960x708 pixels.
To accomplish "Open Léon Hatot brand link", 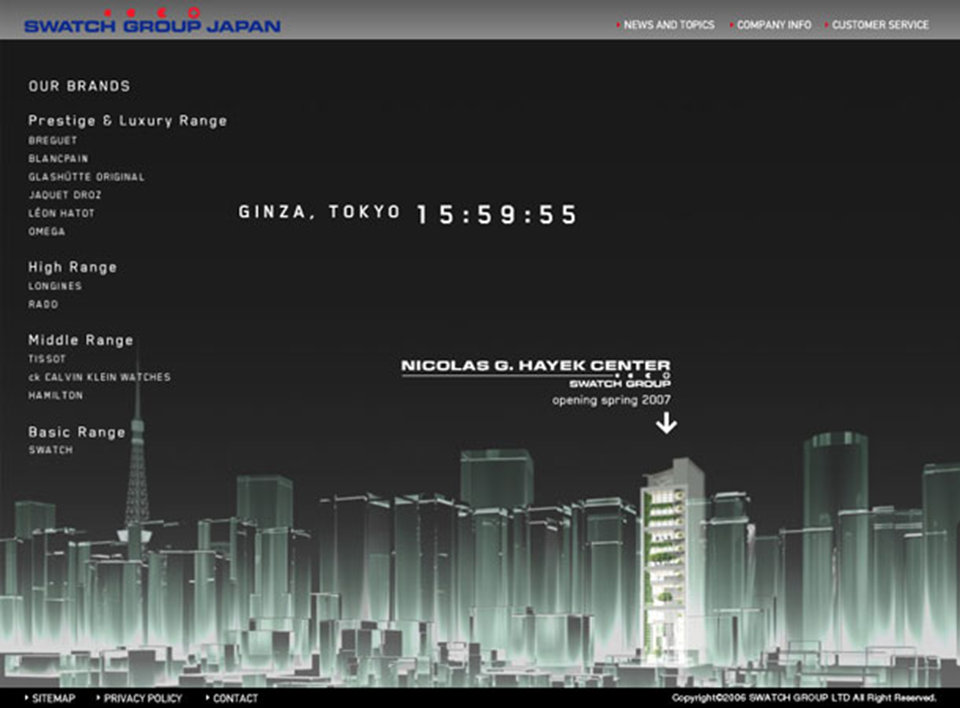I will [x=61, y=213].
